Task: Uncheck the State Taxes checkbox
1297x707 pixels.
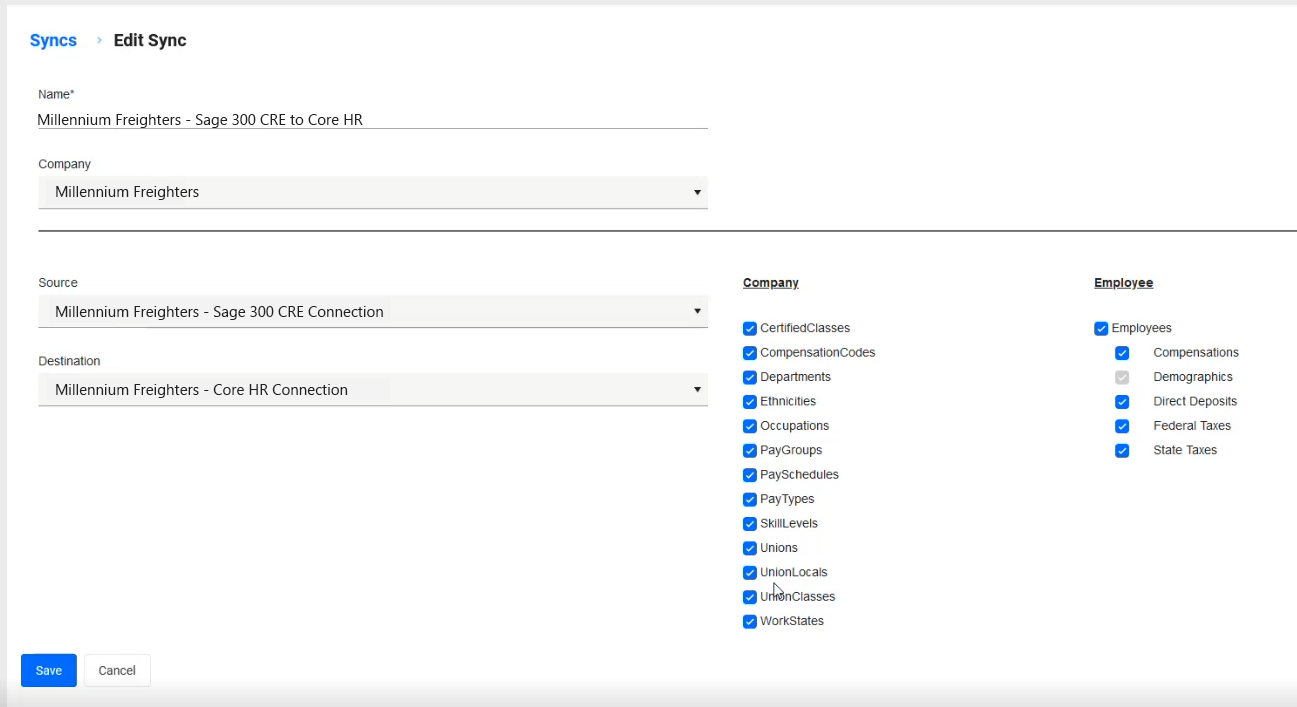Action: 1122,451
